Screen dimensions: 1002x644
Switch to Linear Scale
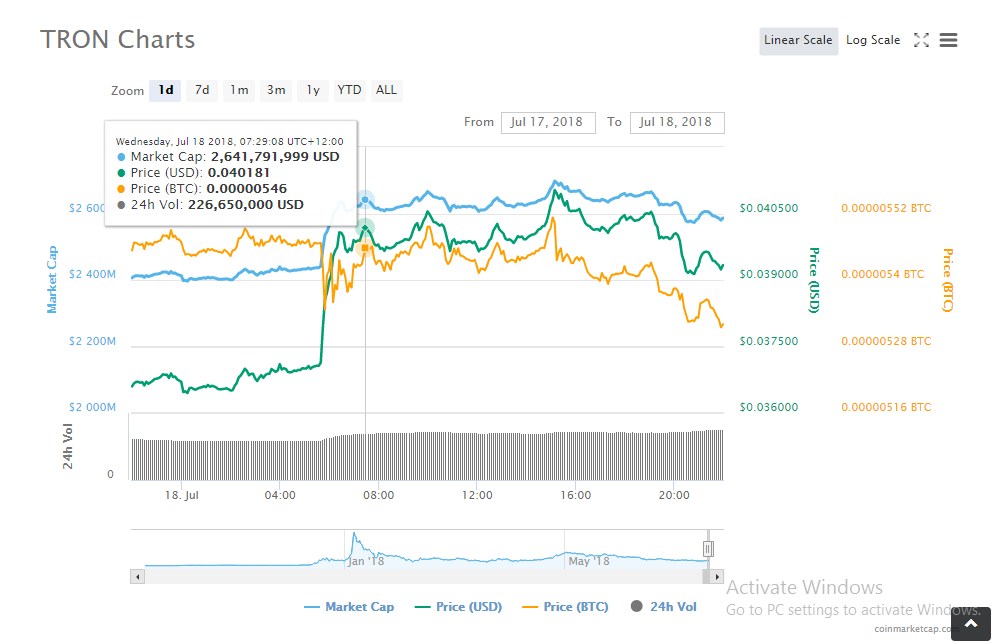[x=798, y=40]
